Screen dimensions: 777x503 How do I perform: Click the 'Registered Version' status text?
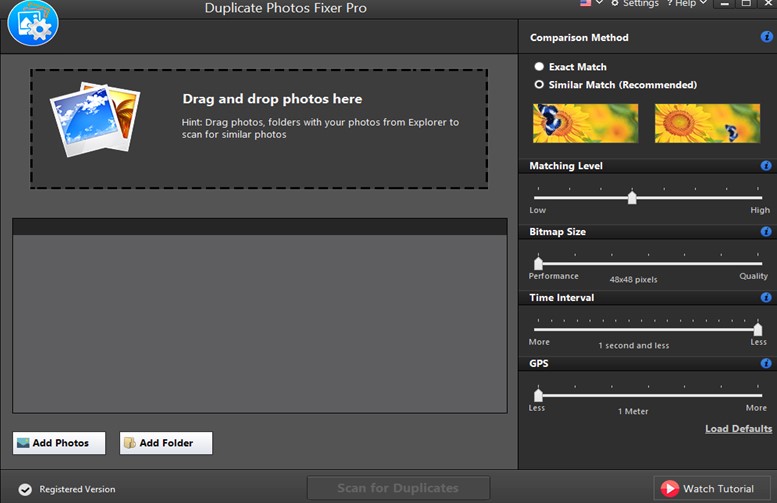point(77,489)
